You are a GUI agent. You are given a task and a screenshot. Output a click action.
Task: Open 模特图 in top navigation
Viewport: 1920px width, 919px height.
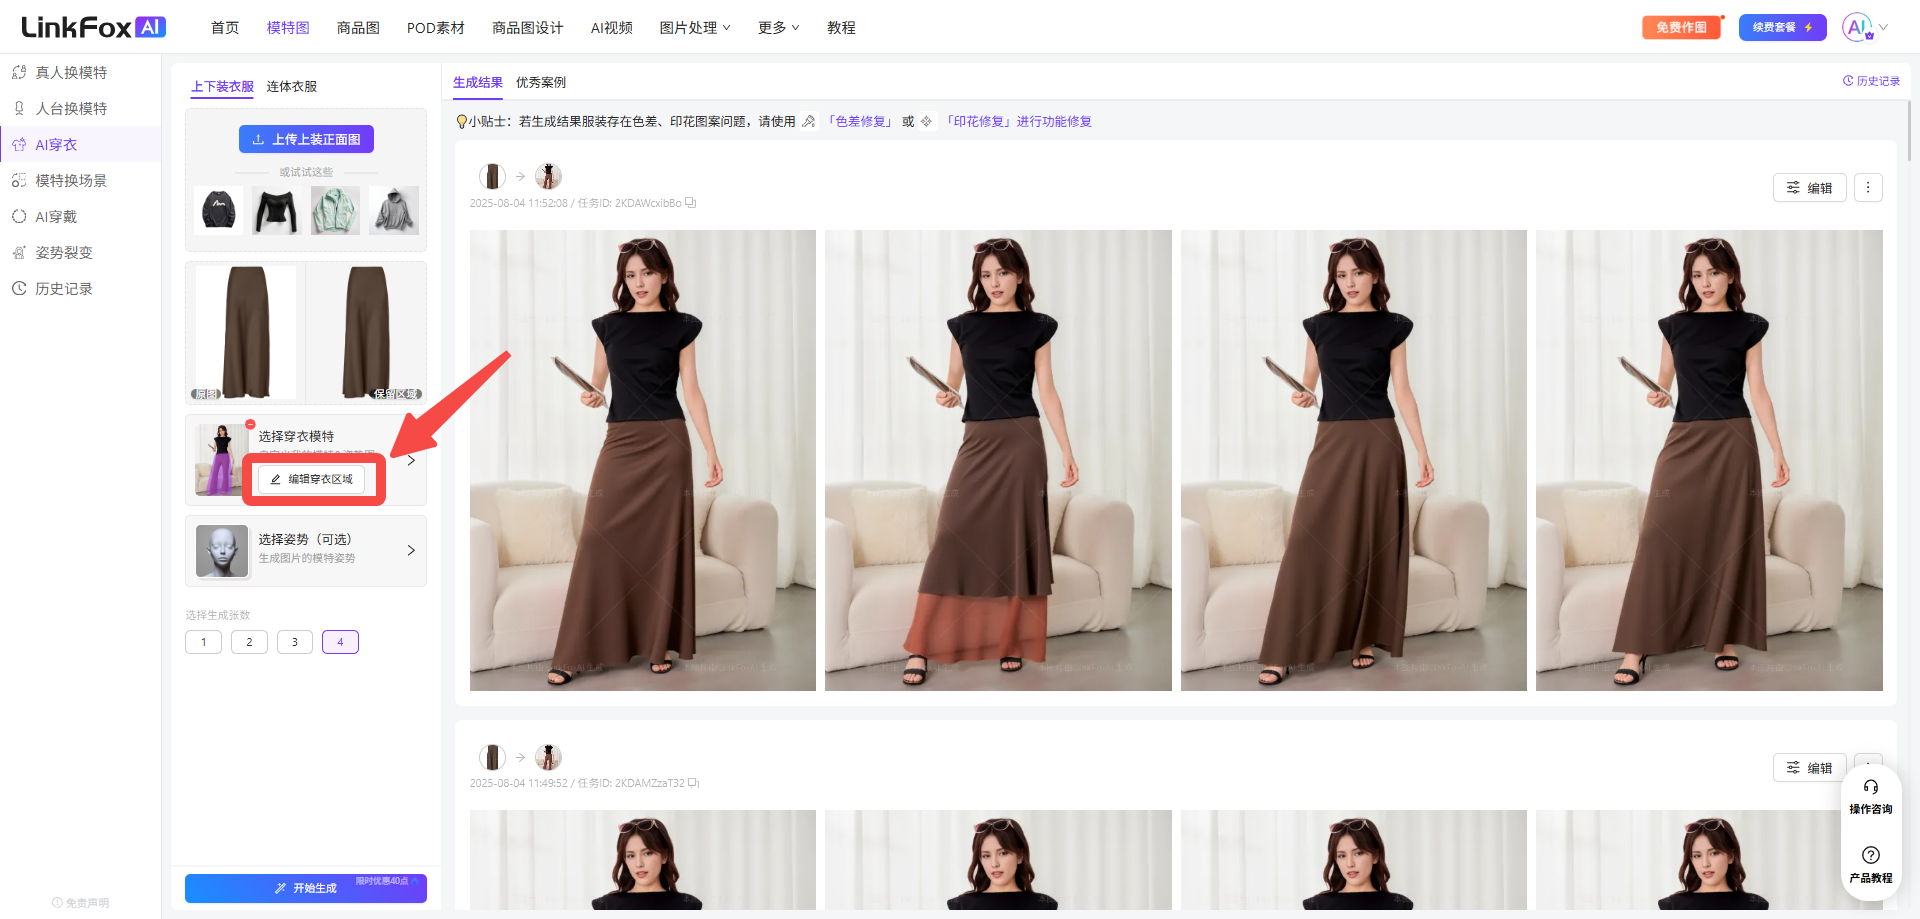pos(288,28)
